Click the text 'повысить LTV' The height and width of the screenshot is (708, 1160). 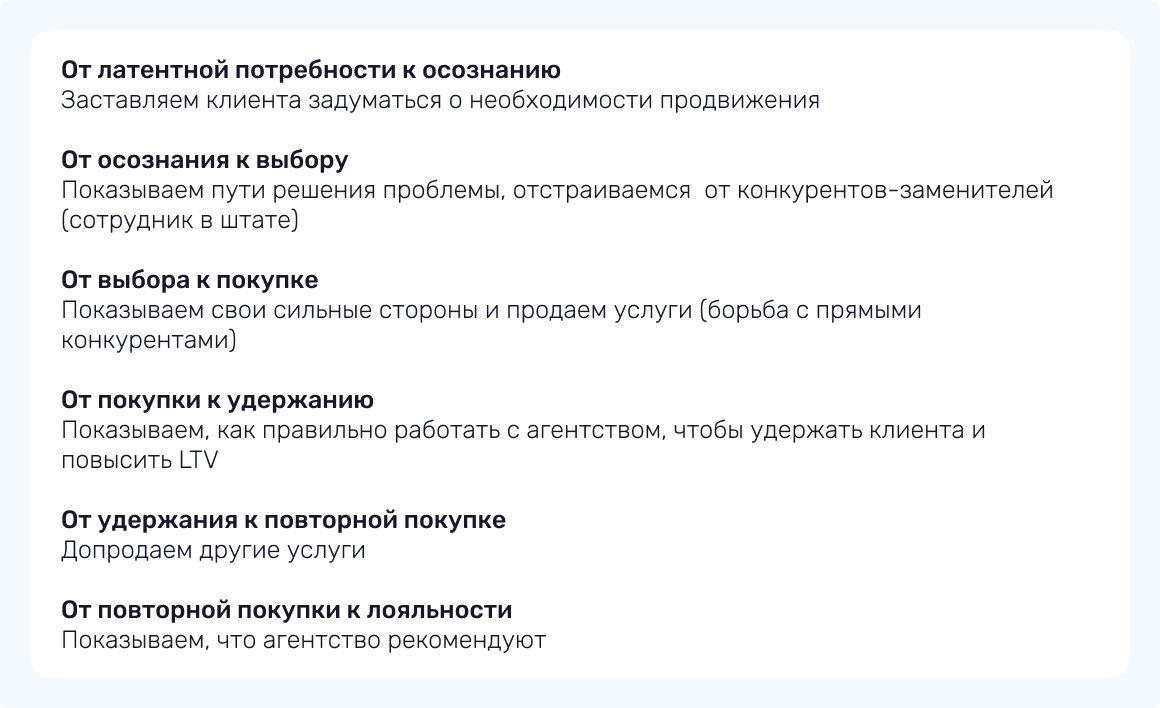click(139, 461)
